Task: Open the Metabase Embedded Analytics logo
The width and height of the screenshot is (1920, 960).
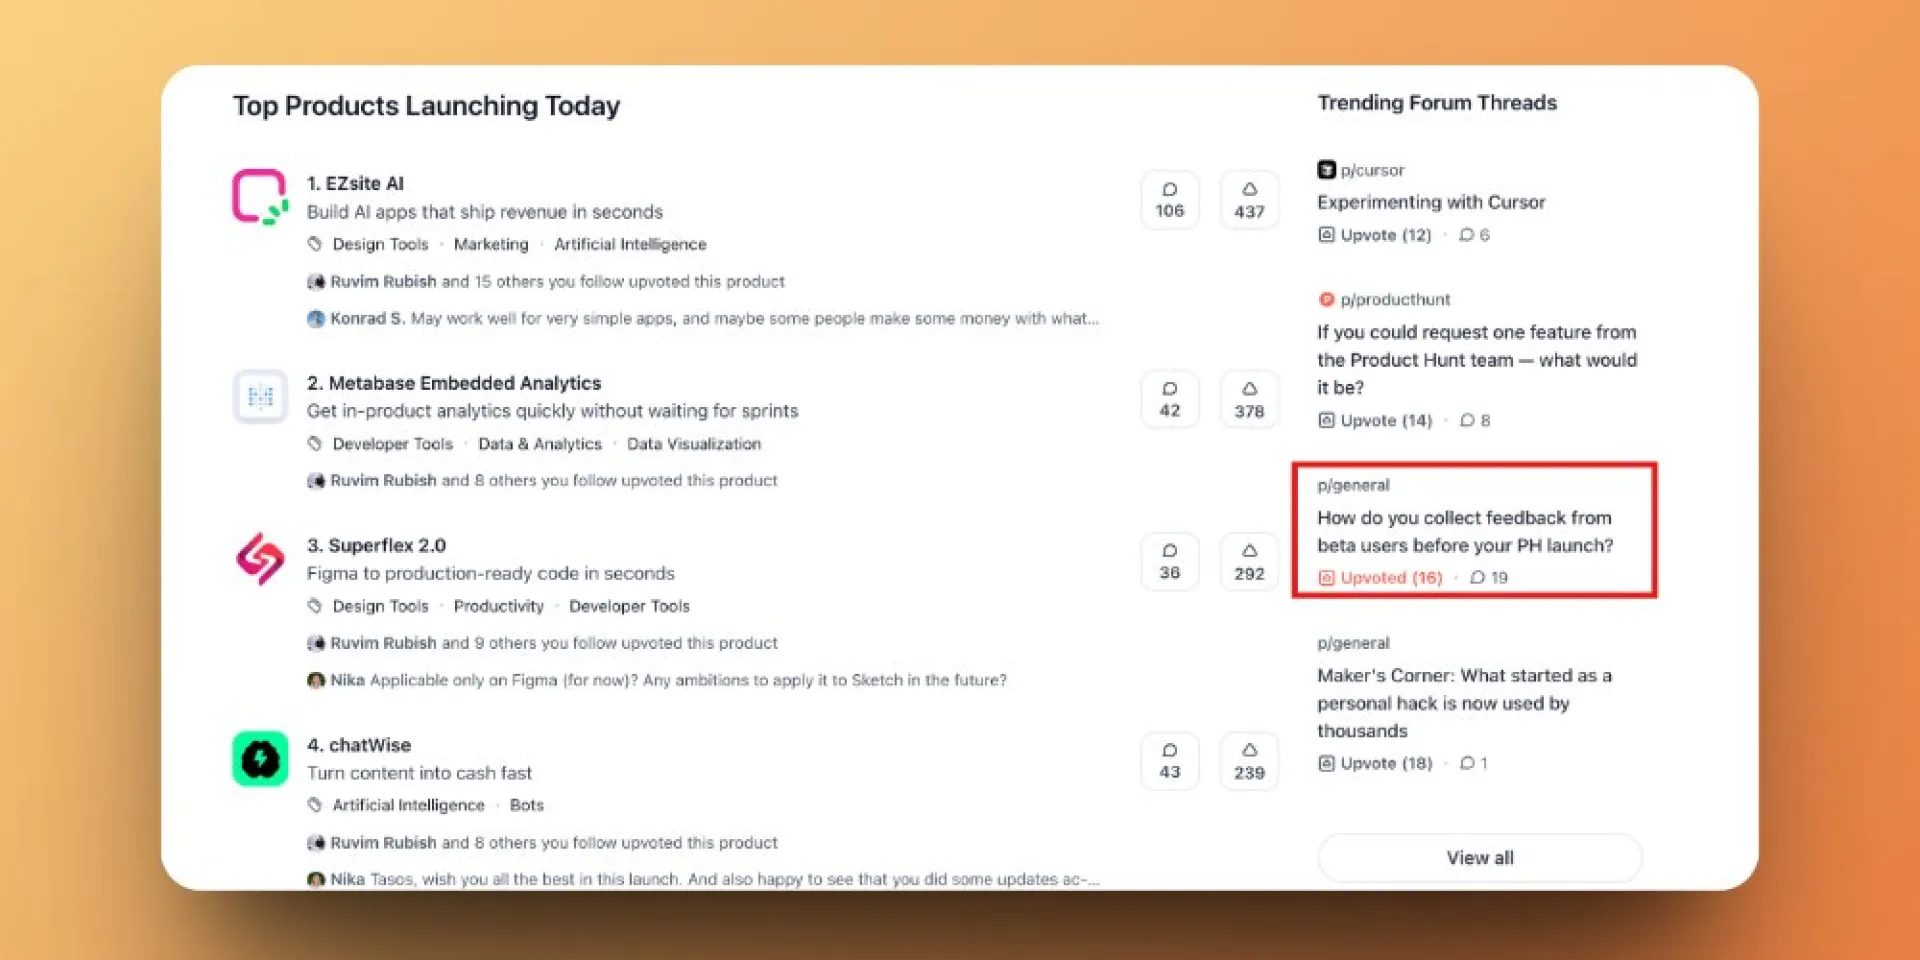Action: [x=260, y=397]
